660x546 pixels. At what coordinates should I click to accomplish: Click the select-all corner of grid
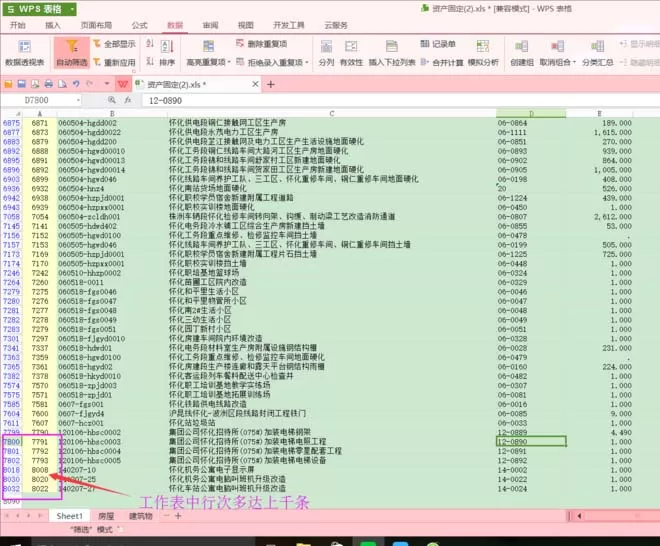(12, 114)
